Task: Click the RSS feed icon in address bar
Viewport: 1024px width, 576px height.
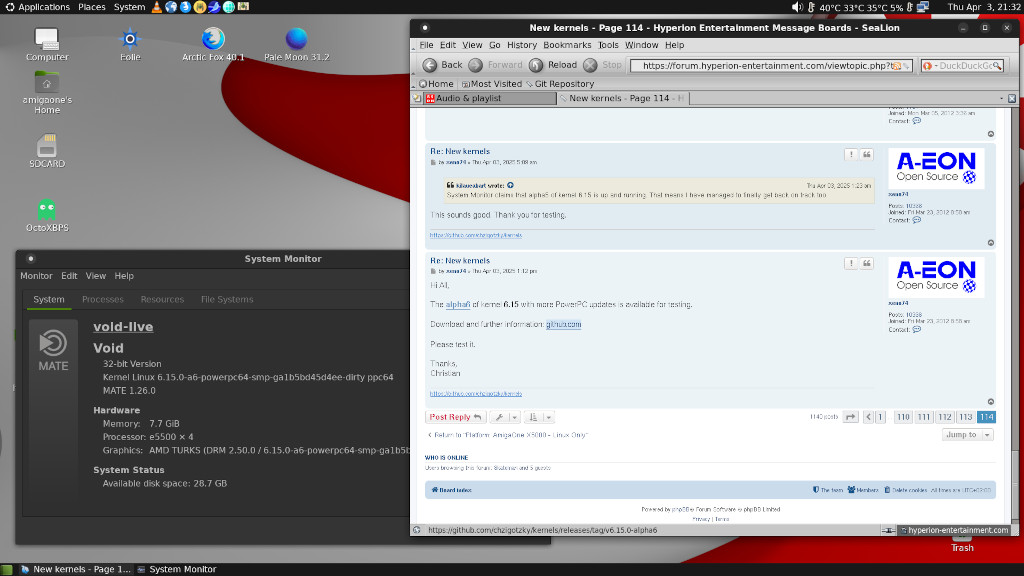Action: [897, 66]
